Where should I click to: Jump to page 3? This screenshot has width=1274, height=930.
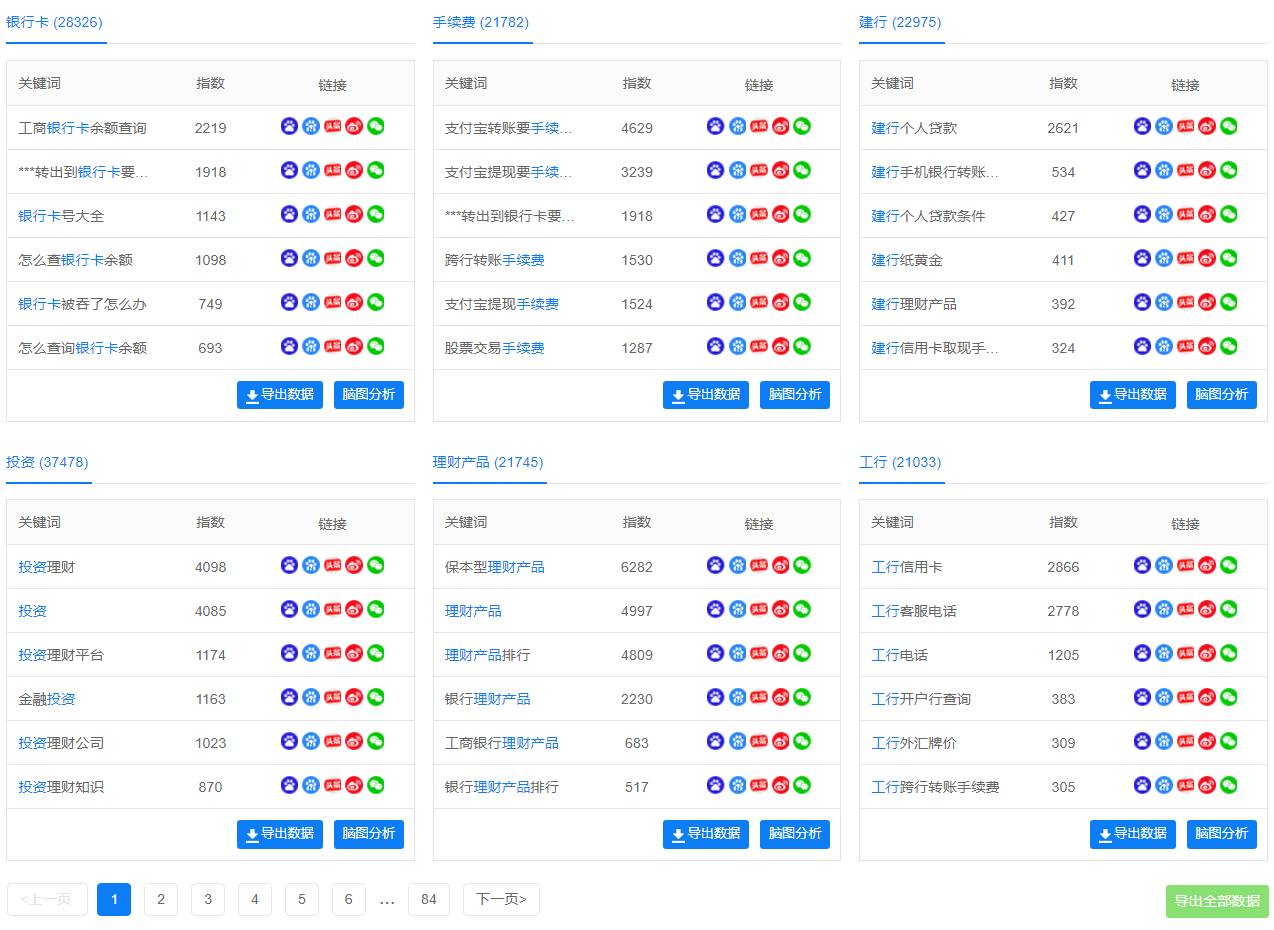(x=208, y=899)
